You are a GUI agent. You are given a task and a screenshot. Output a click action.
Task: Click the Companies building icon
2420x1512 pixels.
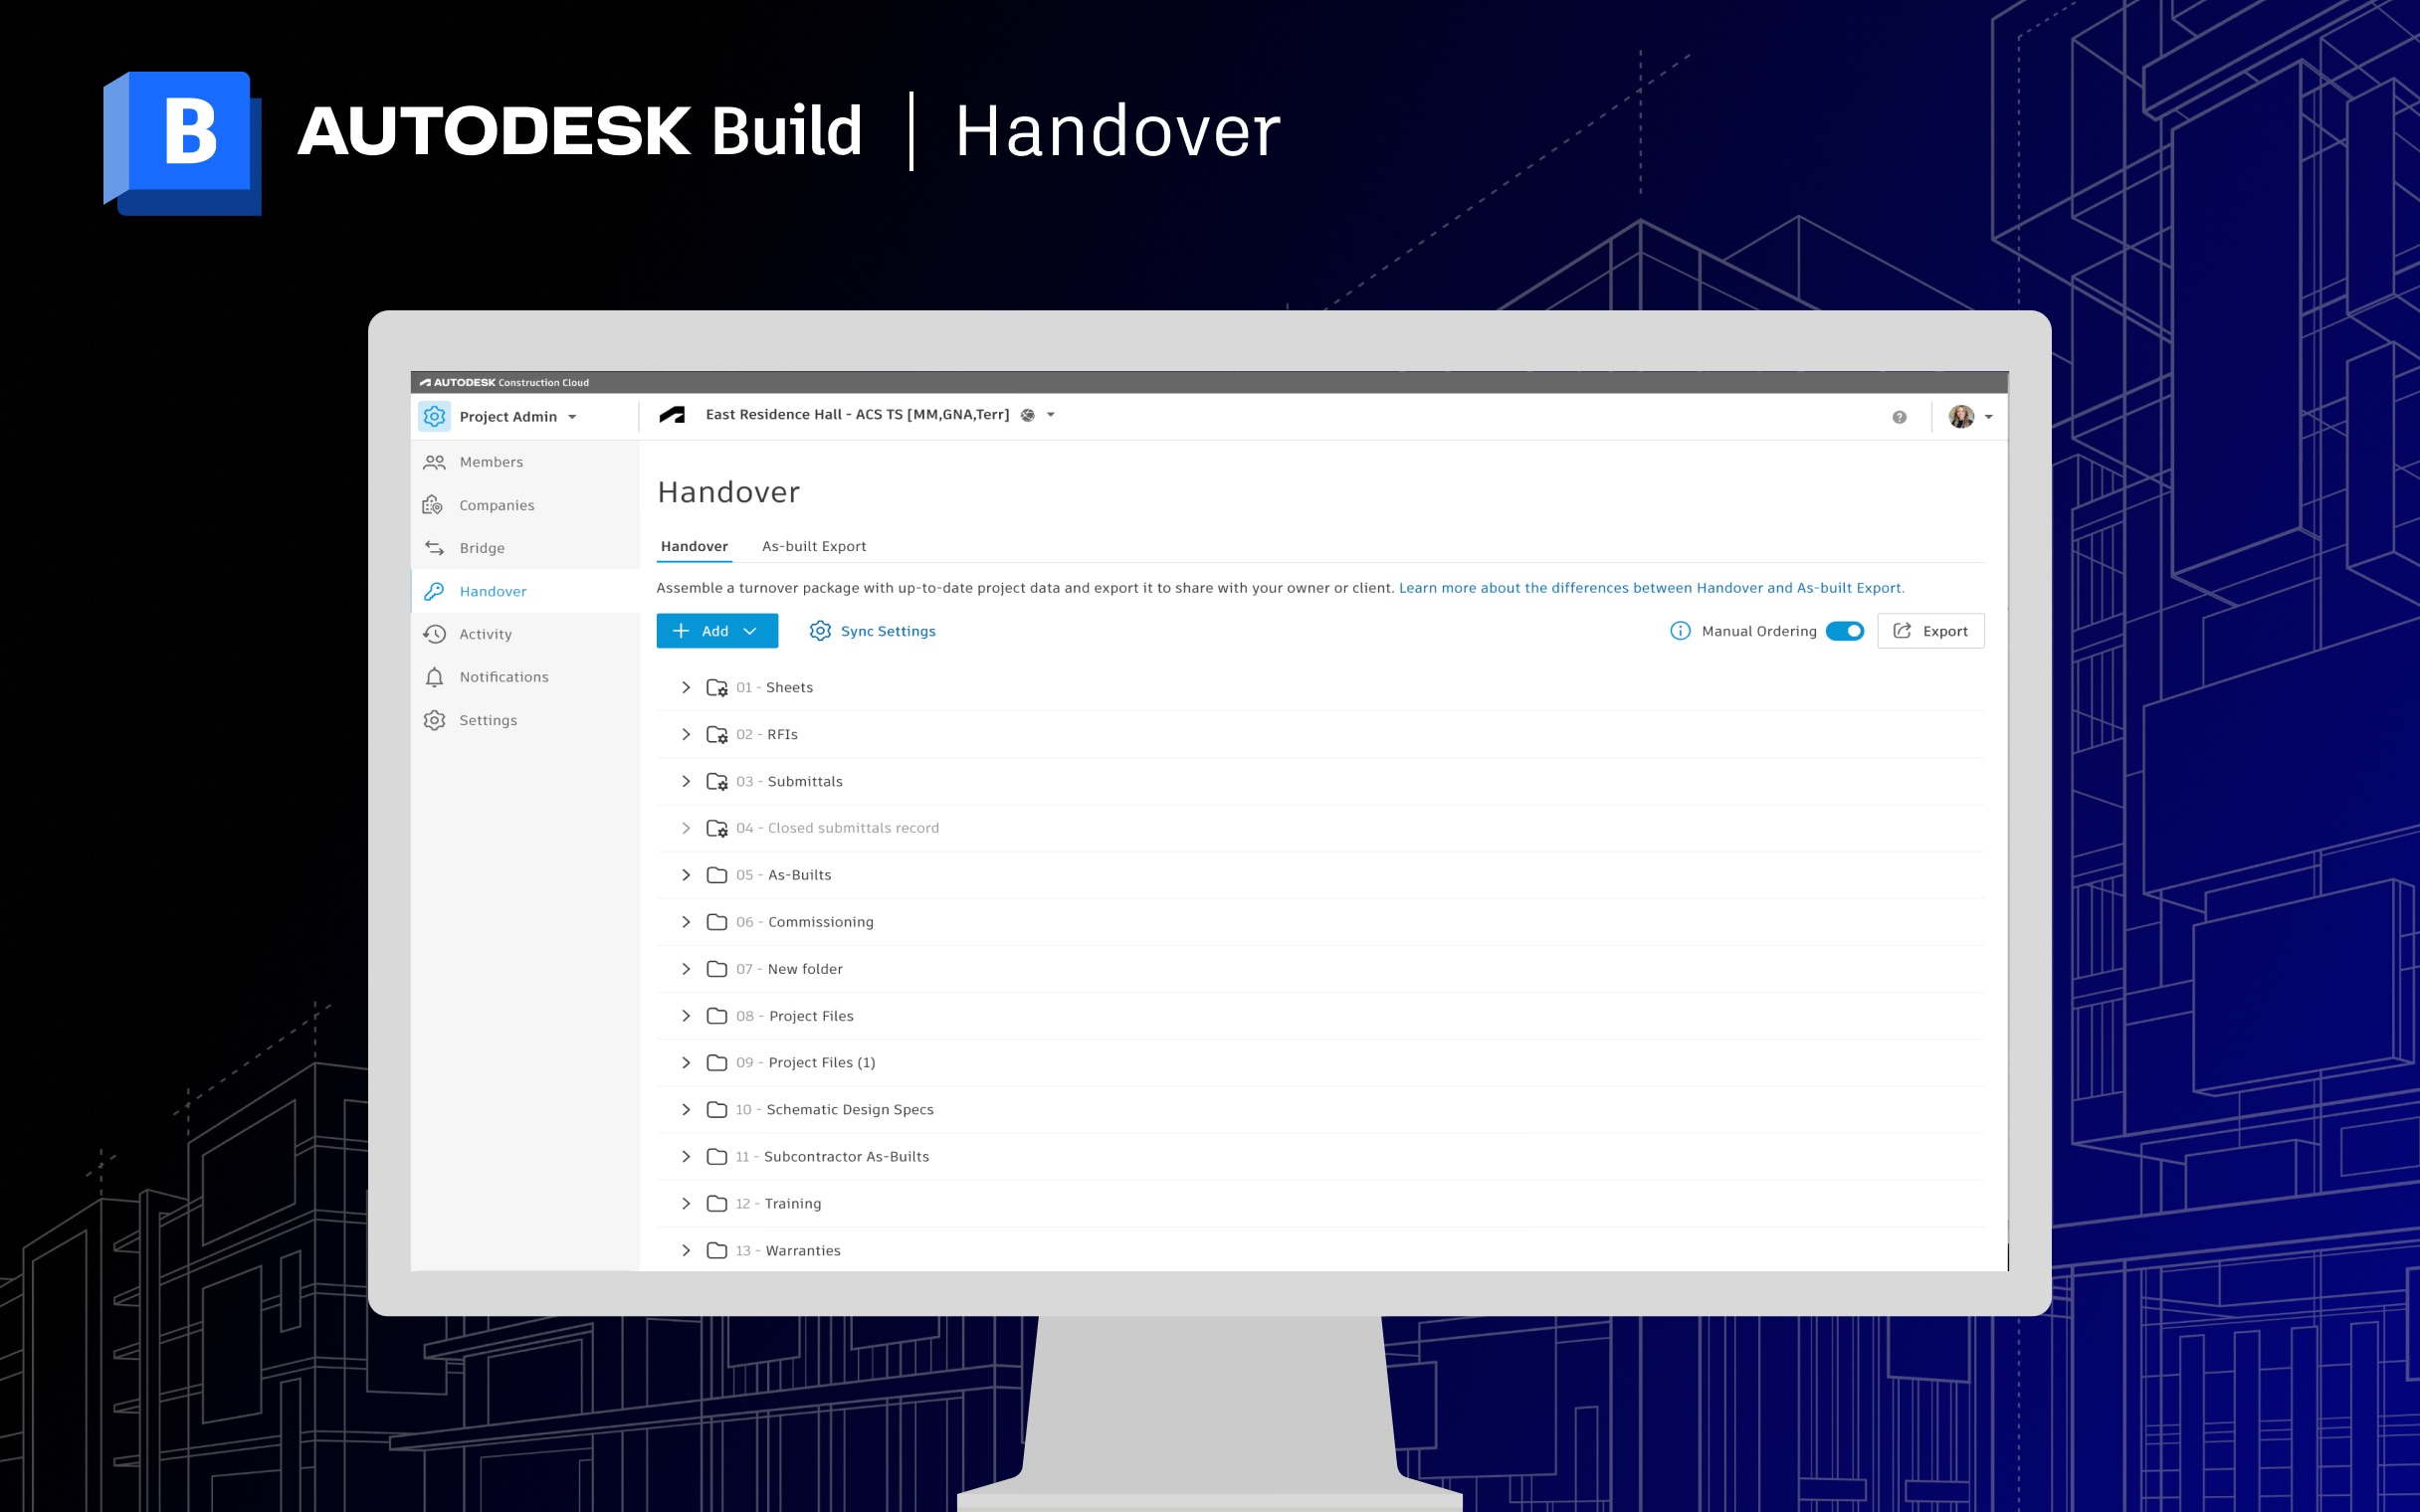[434, 505]
